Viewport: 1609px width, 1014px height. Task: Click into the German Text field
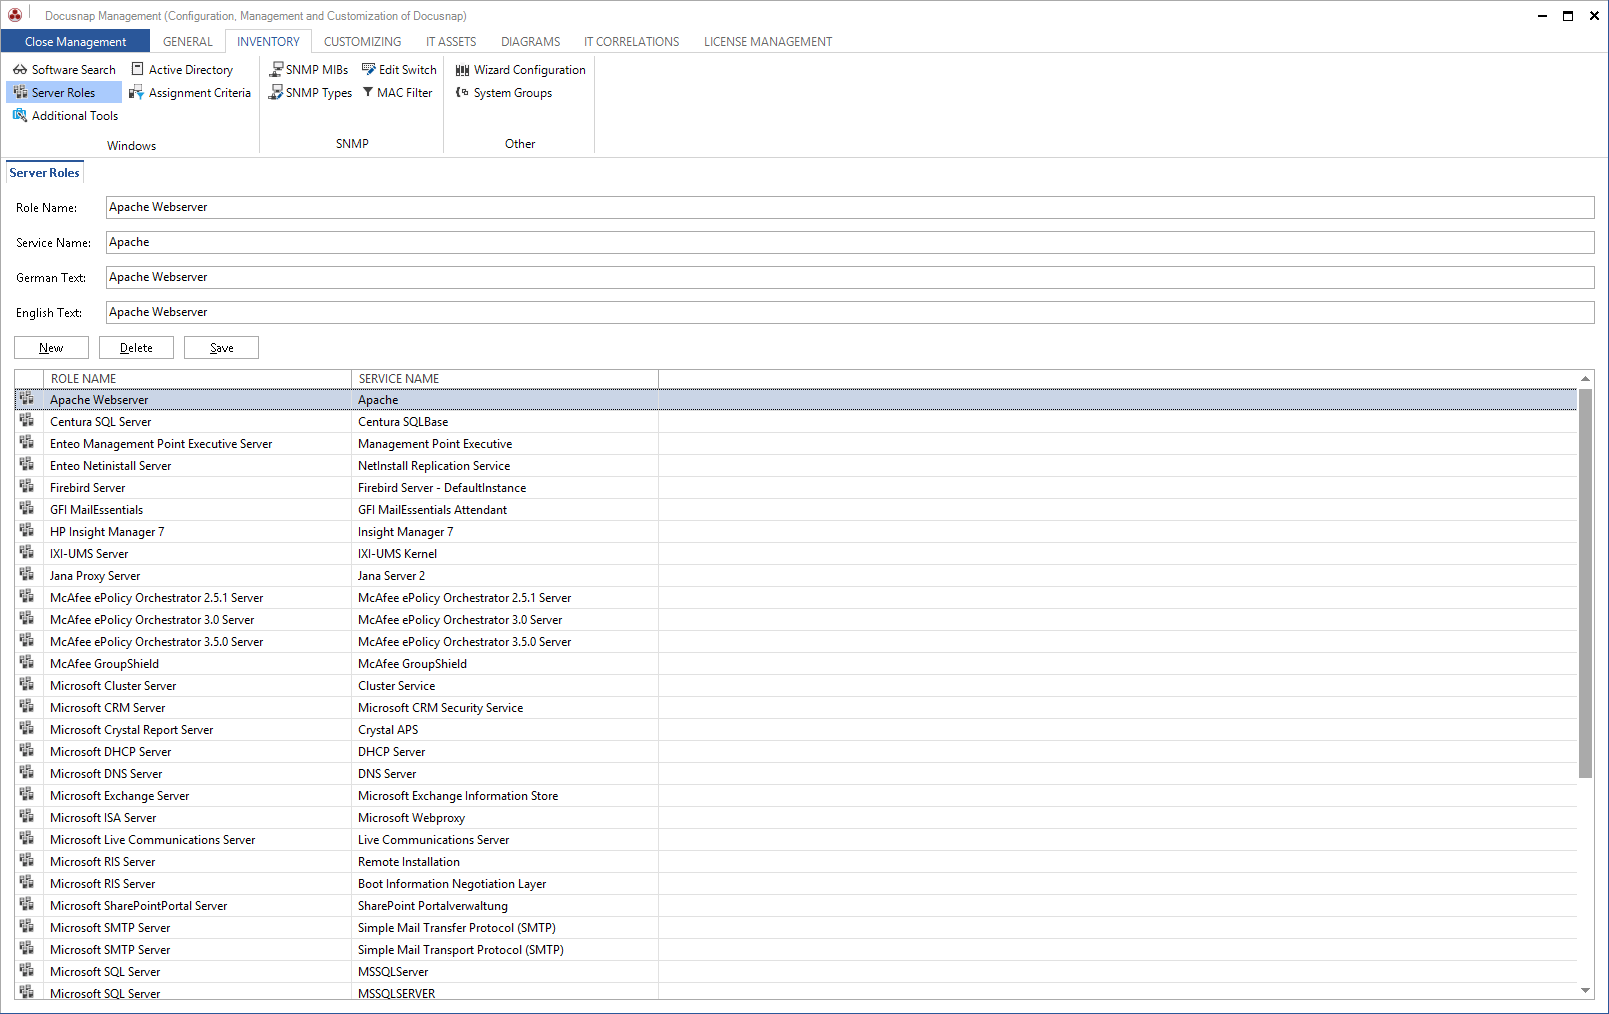click(850, 277)
